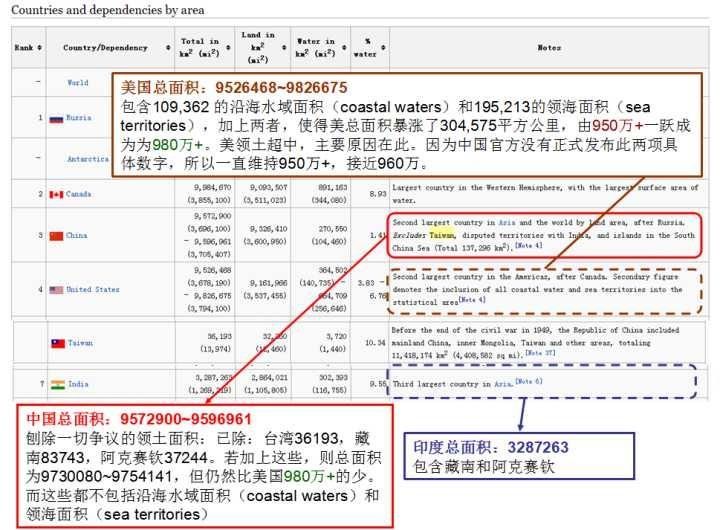
Task: Select the Notes column header
Action: tap(549, 48)
